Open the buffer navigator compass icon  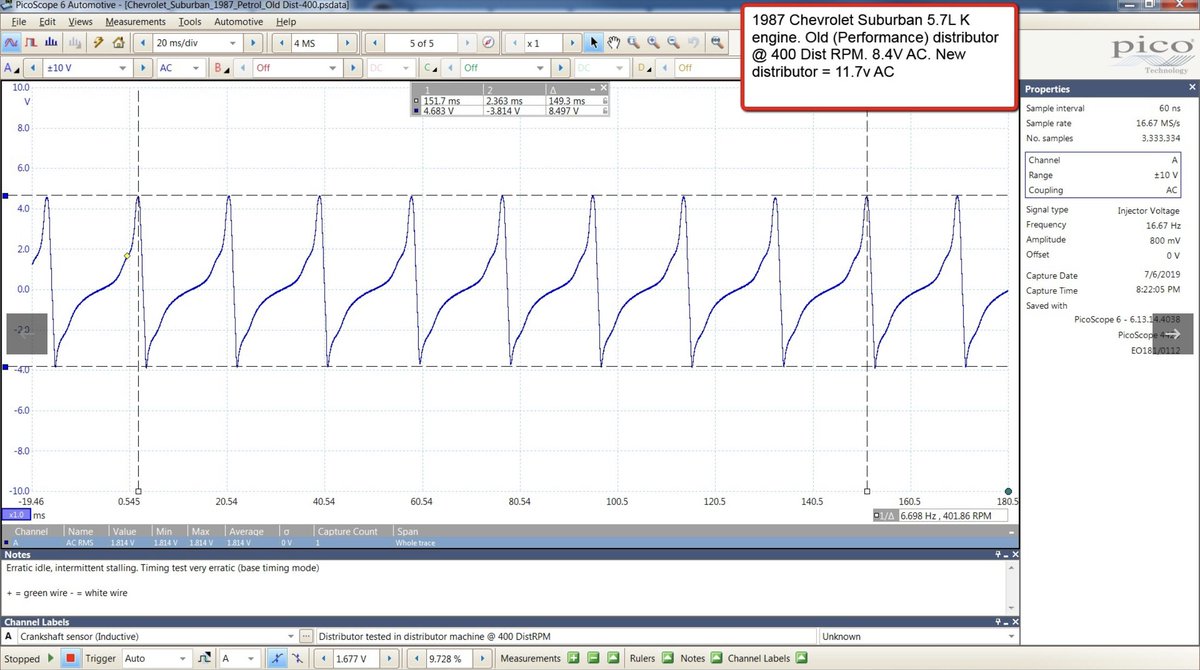pos(488,43)
